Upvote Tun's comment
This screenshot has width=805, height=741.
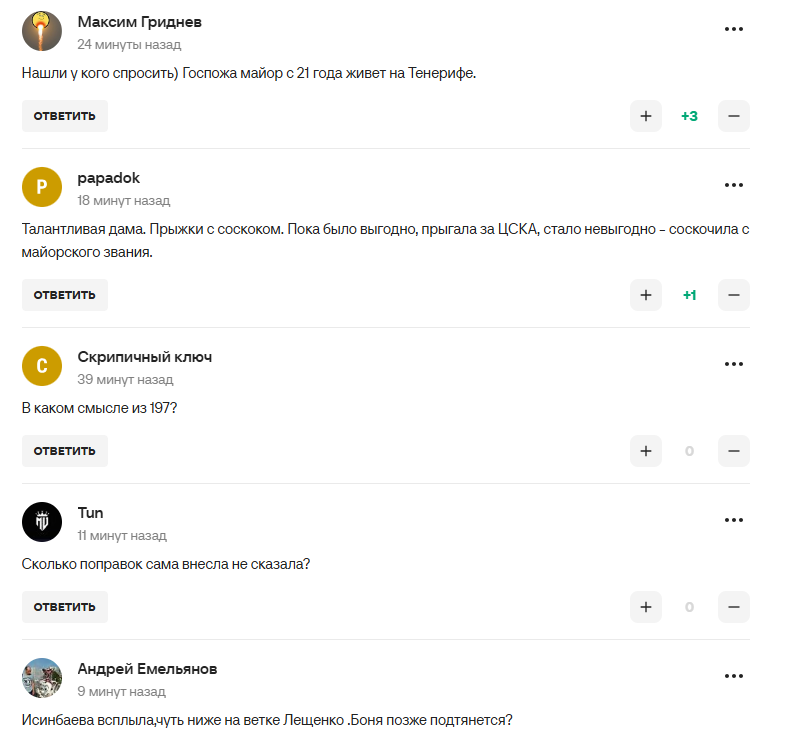[x=645, y=607]
